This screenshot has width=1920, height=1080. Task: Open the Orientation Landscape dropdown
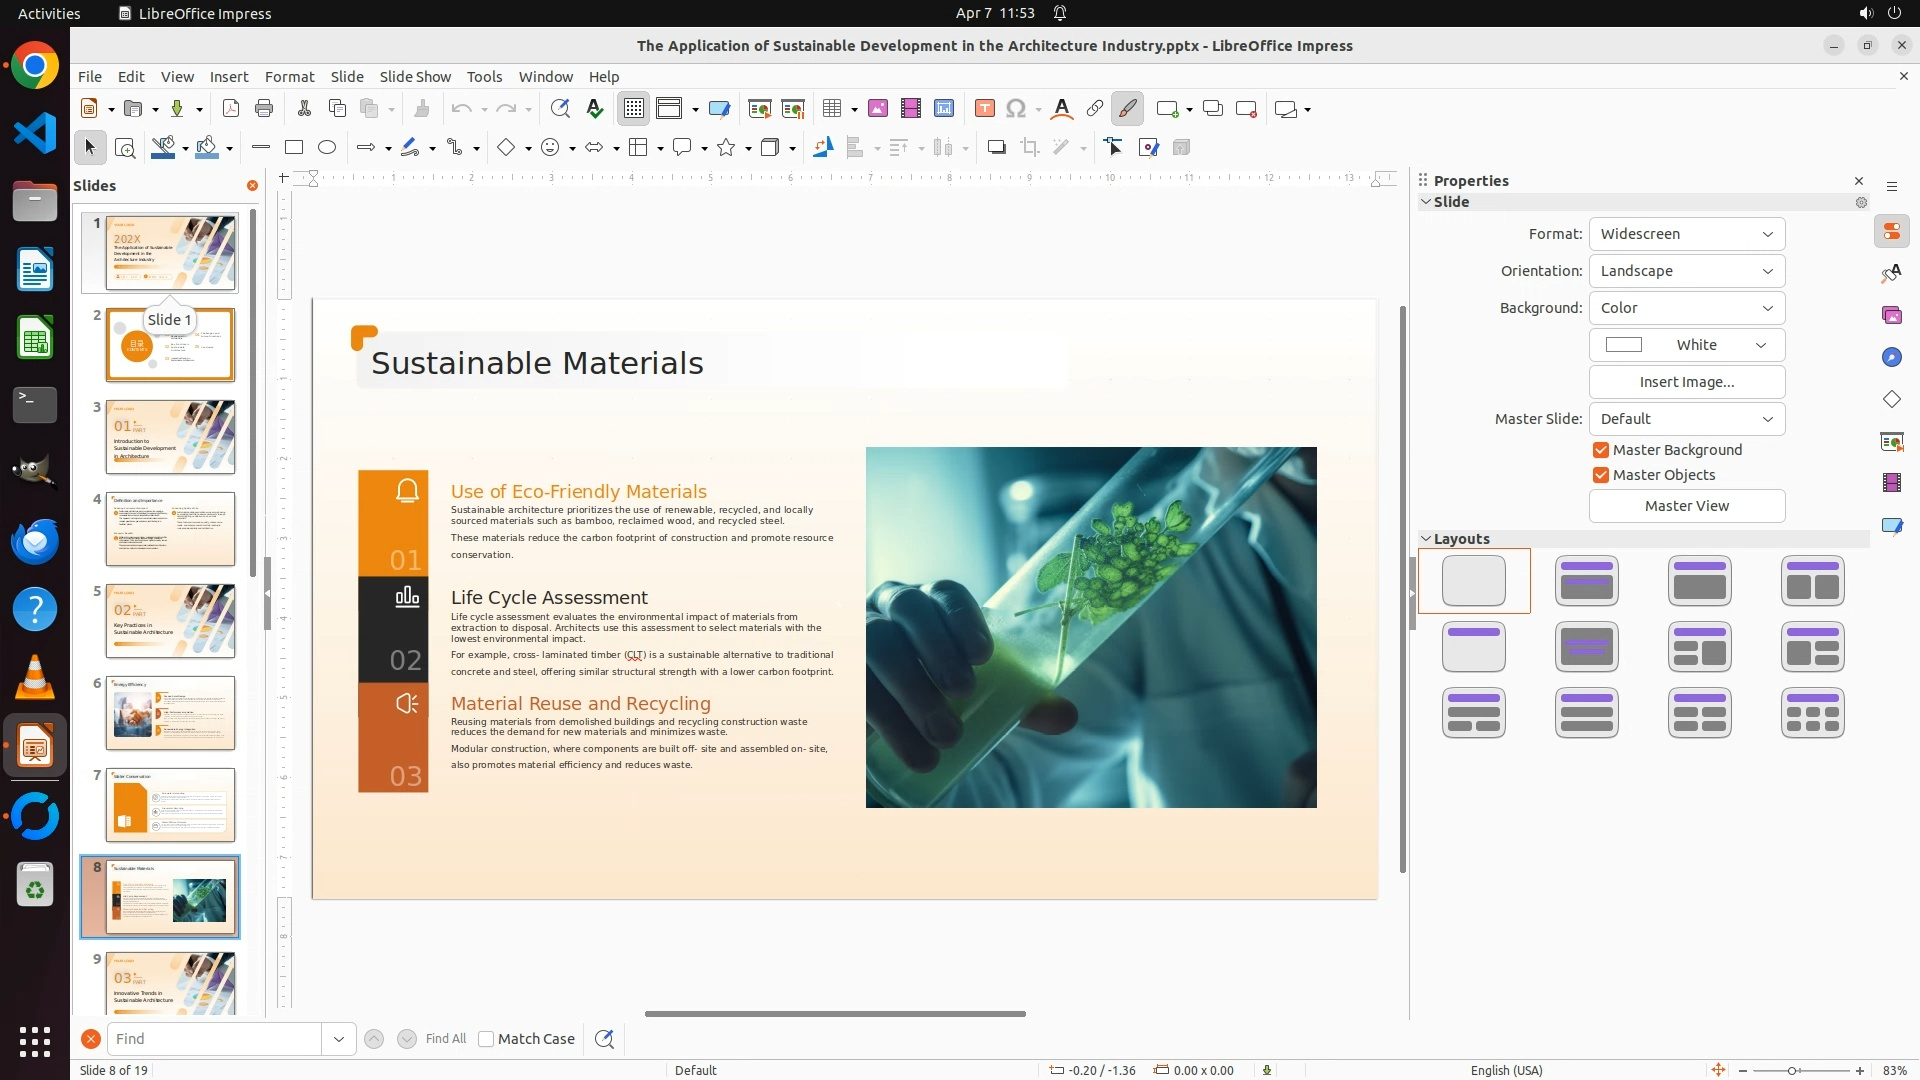point(1686,271)
